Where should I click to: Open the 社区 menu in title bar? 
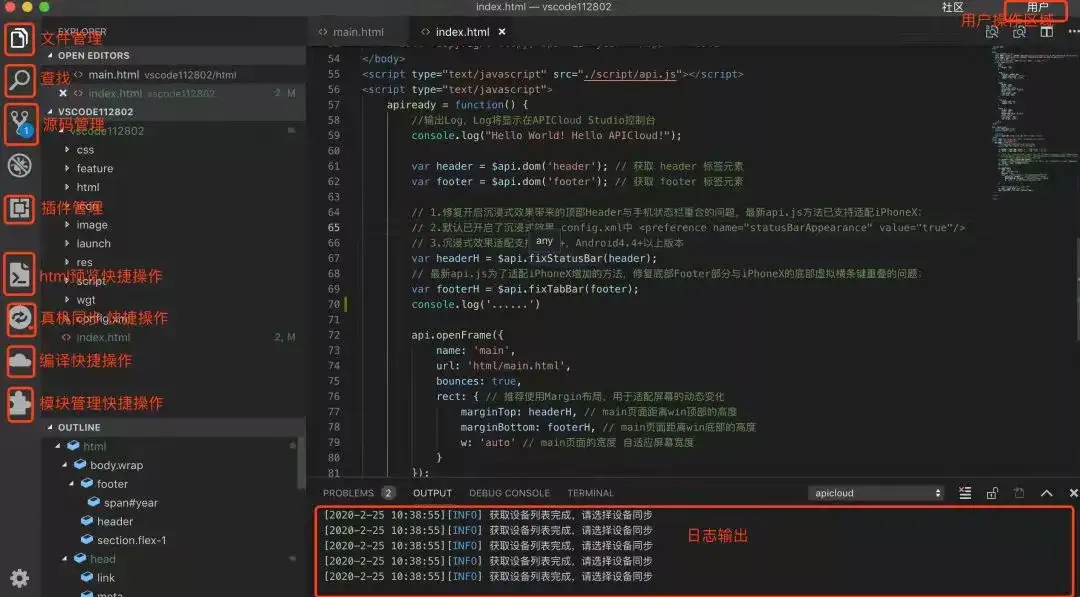point(953,7)
